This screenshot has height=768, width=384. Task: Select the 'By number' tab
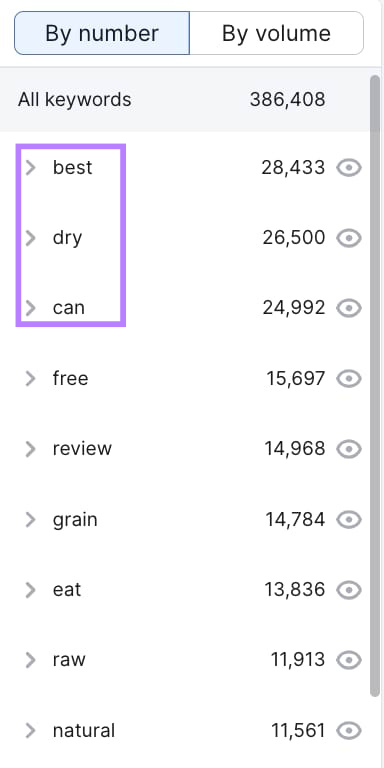tap(102, 33)
